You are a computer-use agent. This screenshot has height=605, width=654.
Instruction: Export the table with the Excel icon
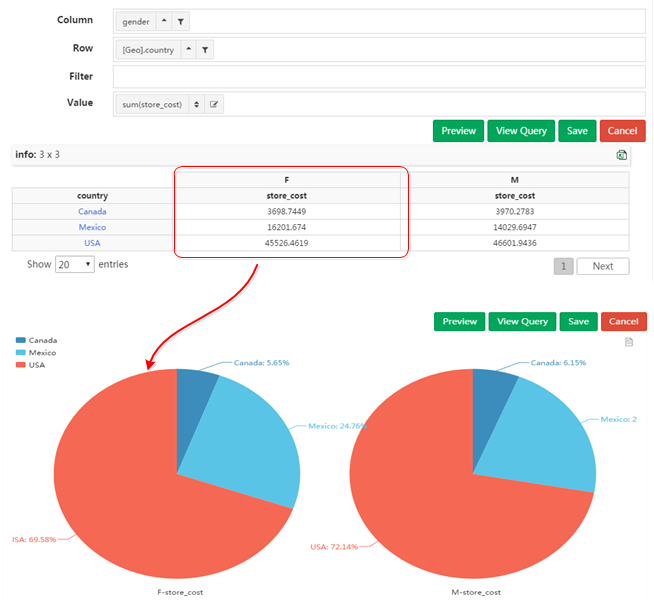click(622, 155)
